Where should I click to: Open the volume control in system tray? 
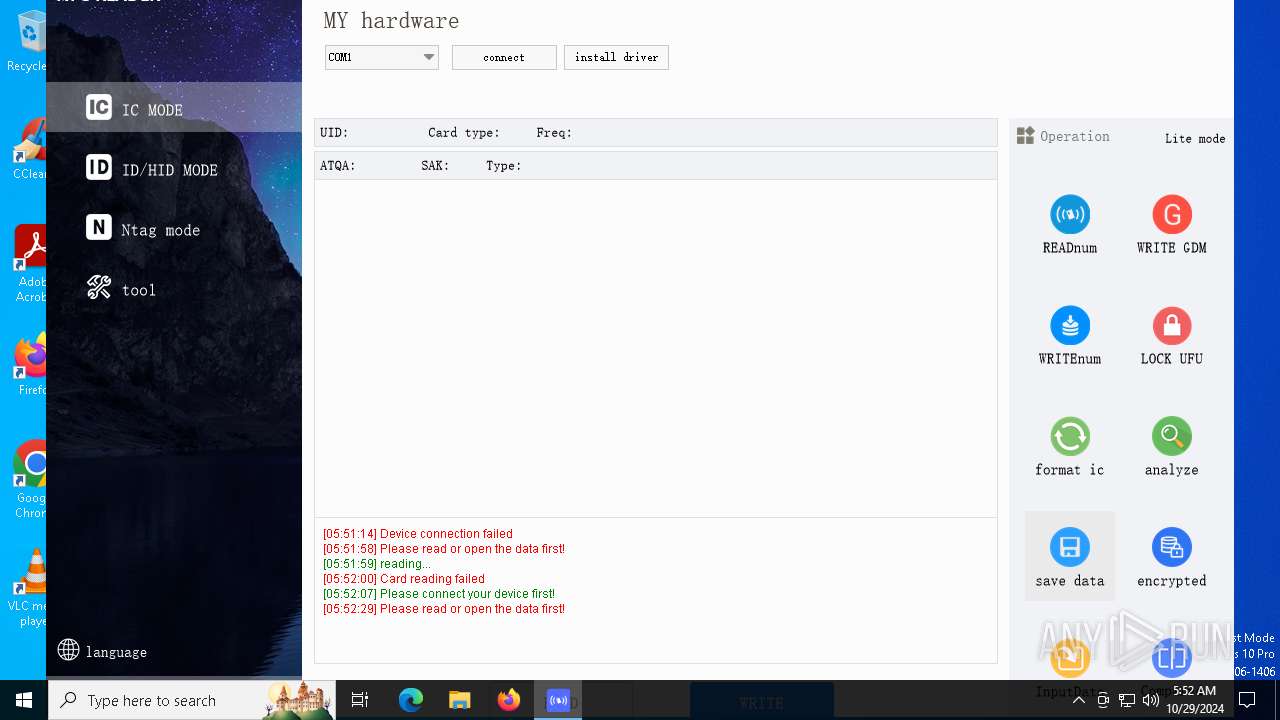tap(1151, 700)
